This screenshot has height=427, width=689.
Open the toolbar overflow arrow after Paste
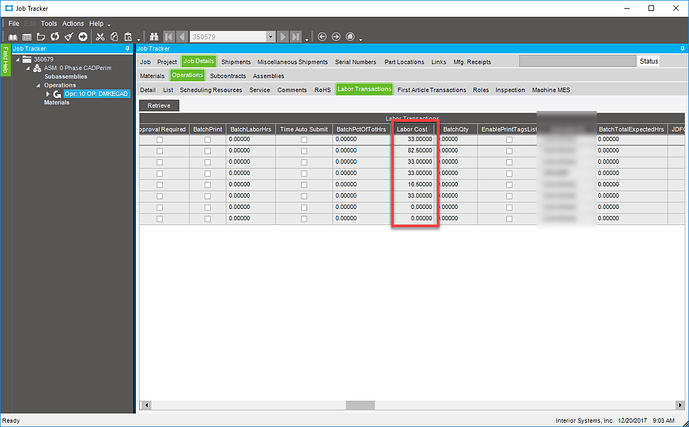138,40
